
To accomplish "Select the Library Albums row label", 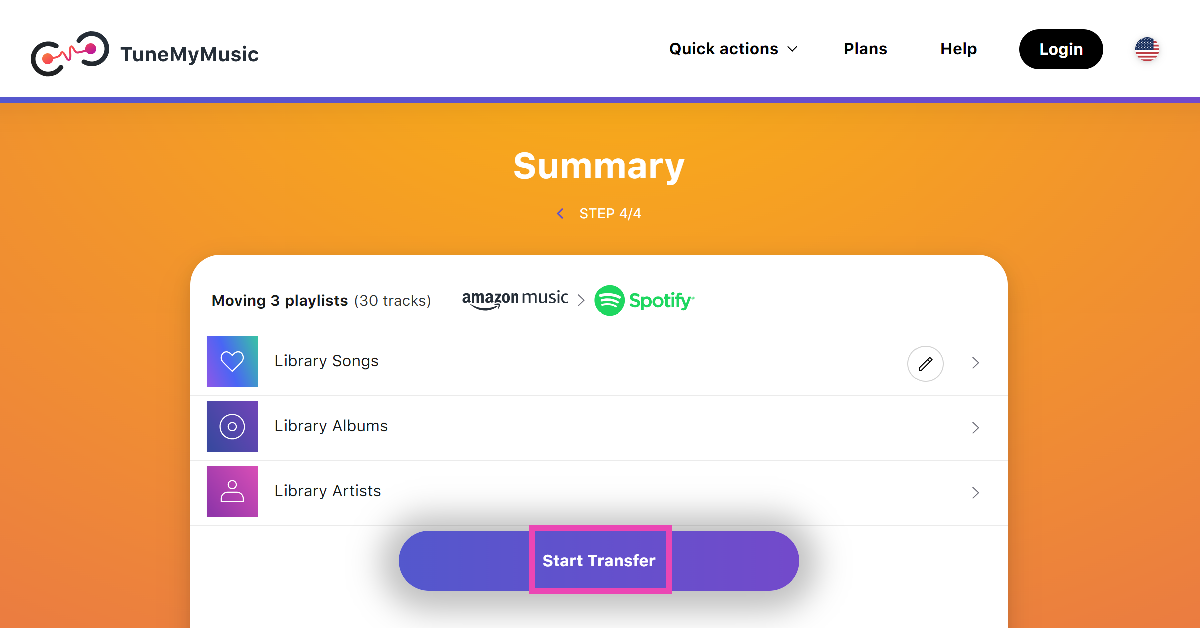I will (331, 426).
